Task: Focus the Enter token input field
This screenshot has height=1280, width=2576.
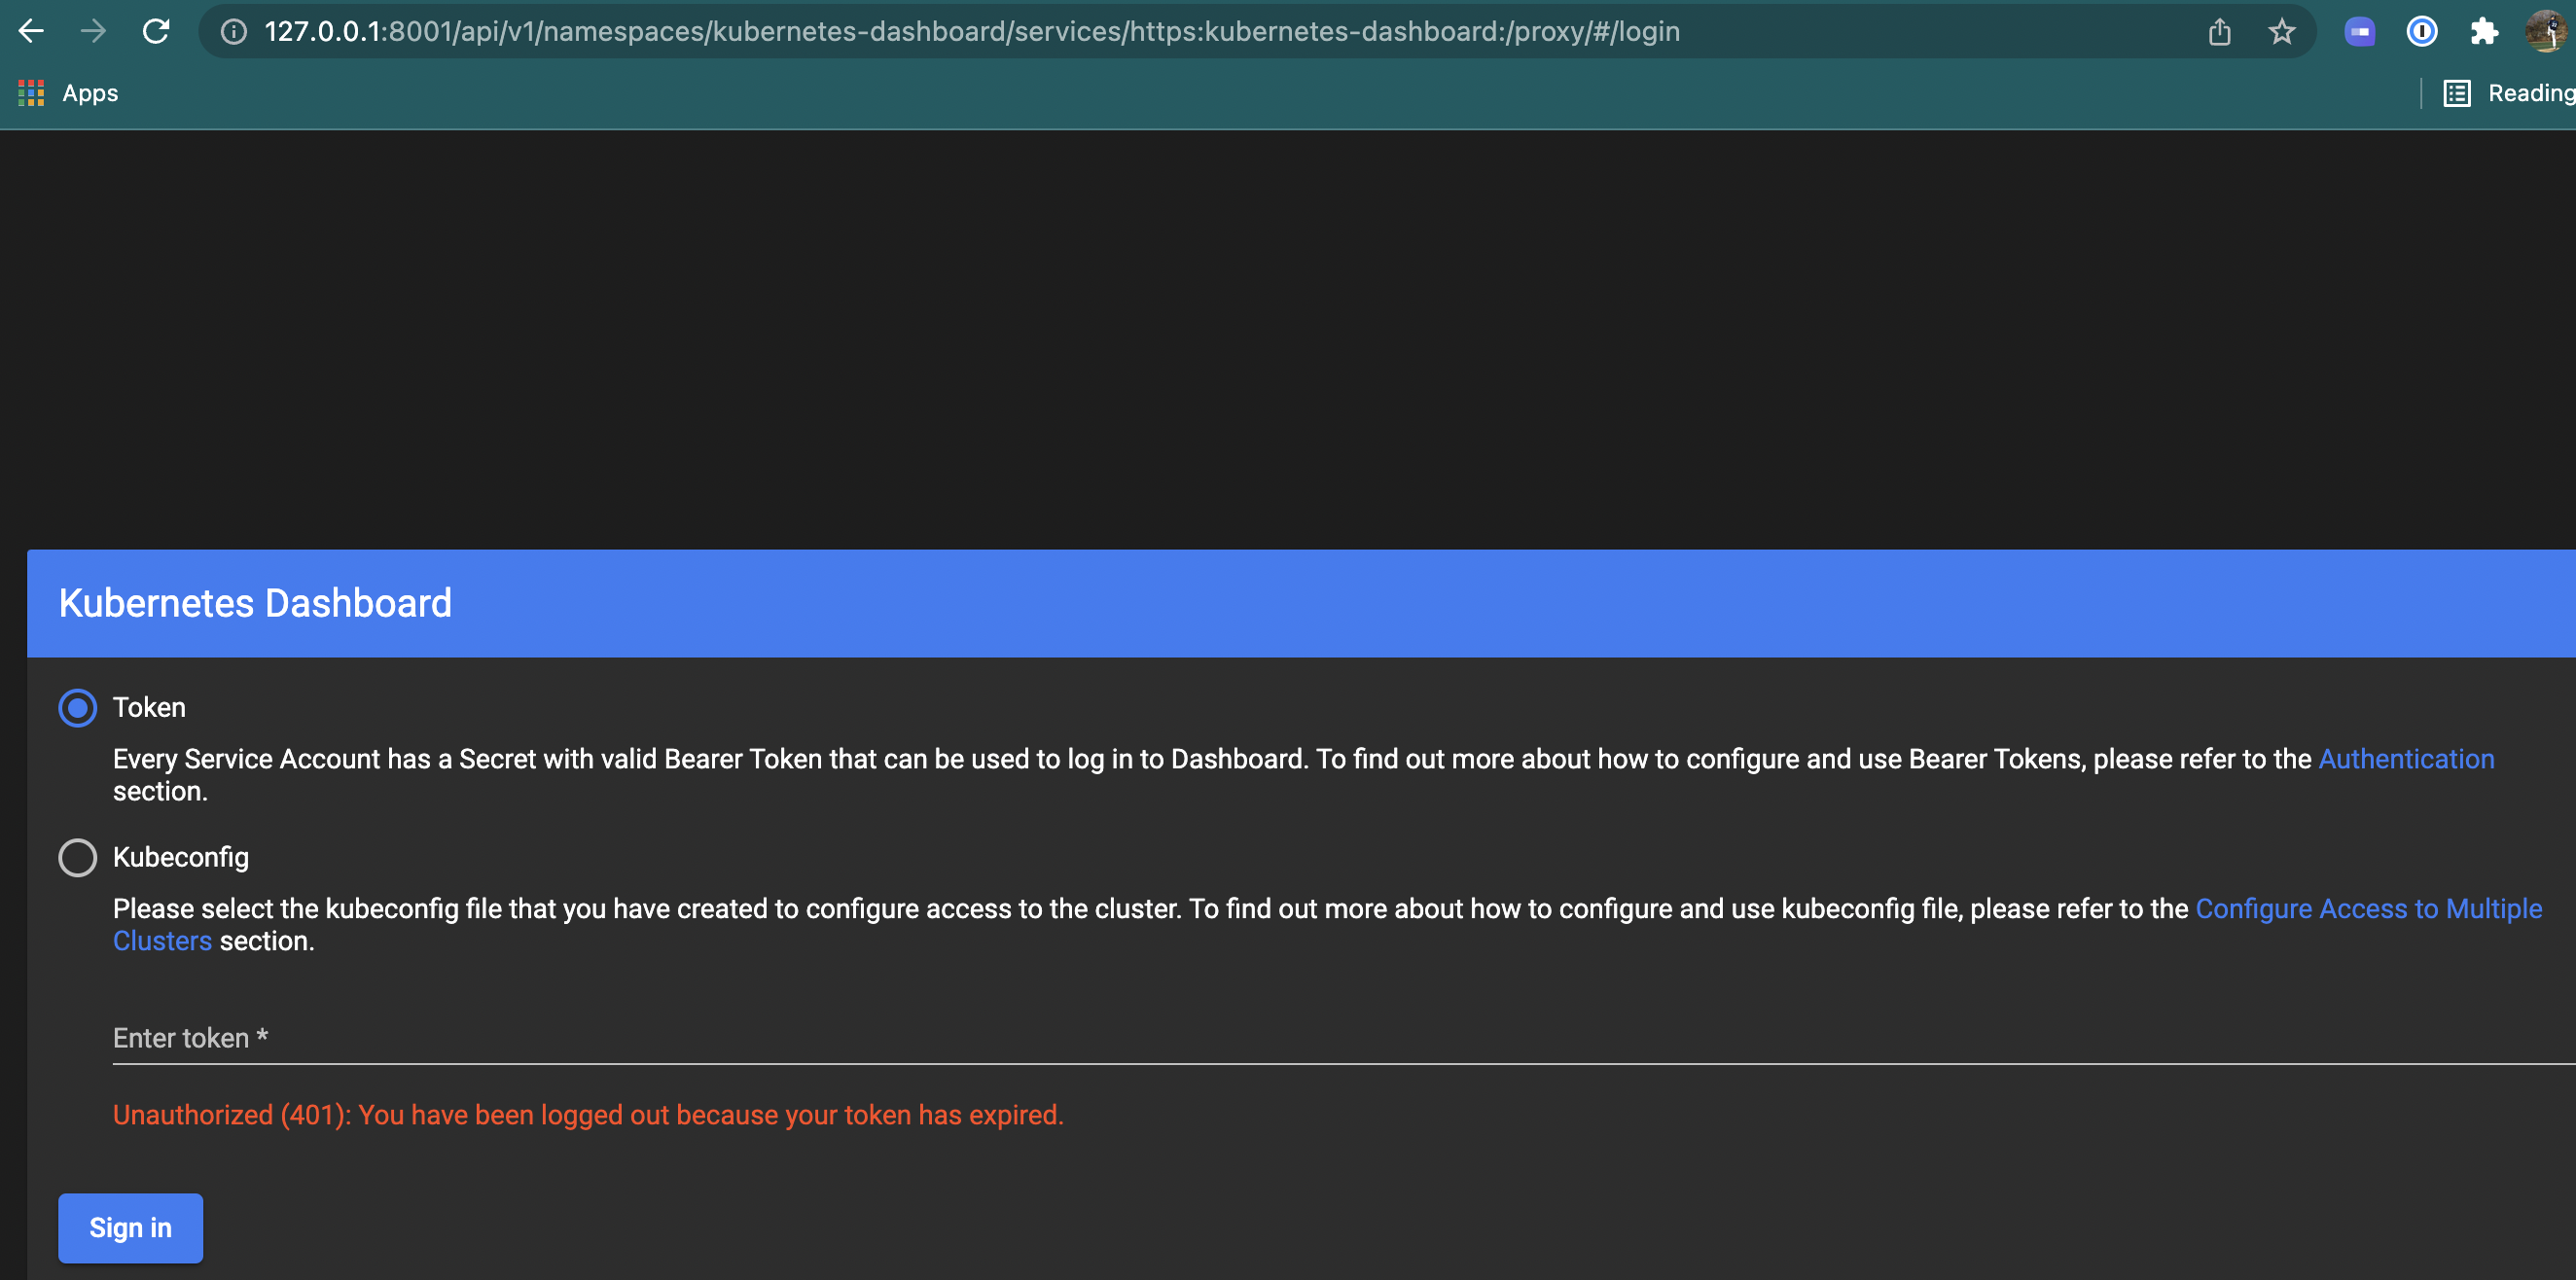Action: pos(1344,1038)
